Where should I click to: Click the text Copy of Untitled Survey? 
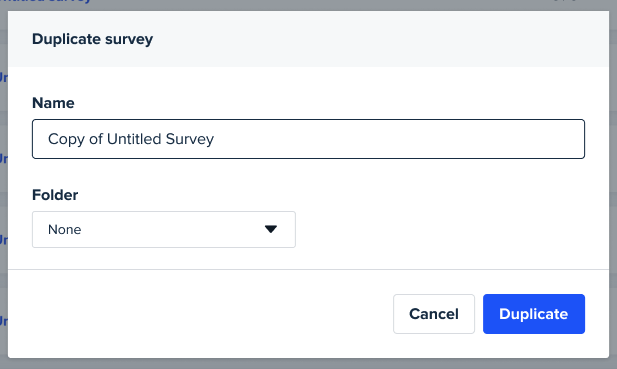pos(131,139)
